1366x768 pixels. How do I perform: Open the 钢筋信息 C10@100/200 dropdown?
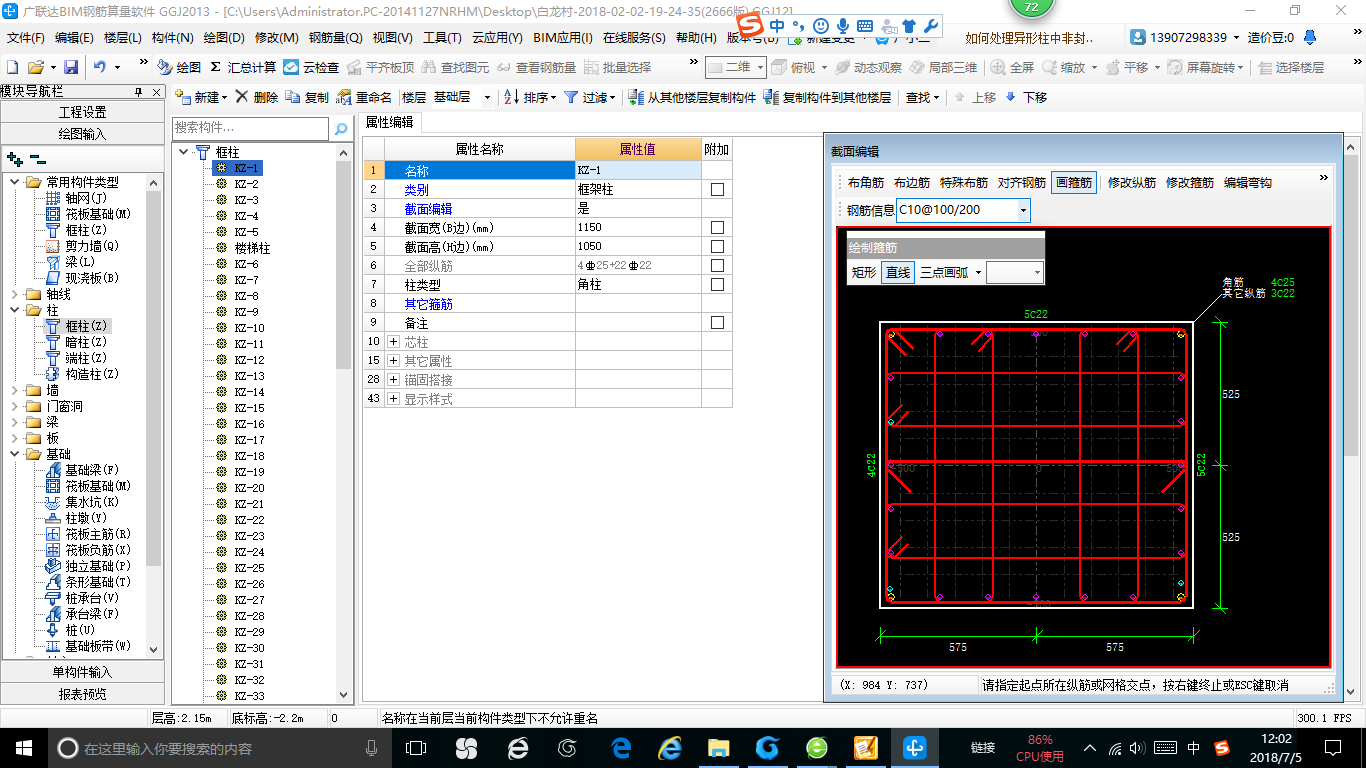(1023, 210)
